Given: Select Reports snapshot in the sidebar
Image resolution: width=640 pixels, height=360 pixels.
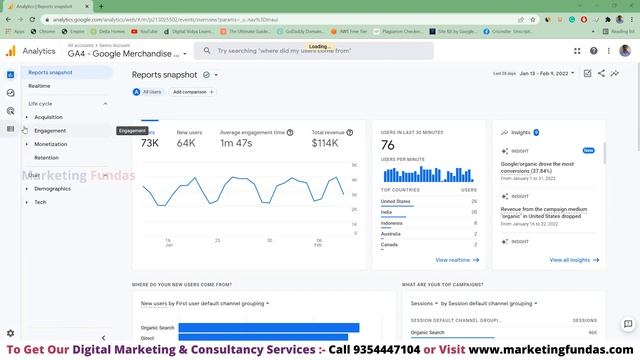Looking at the screenshot, I should [67, 73].
